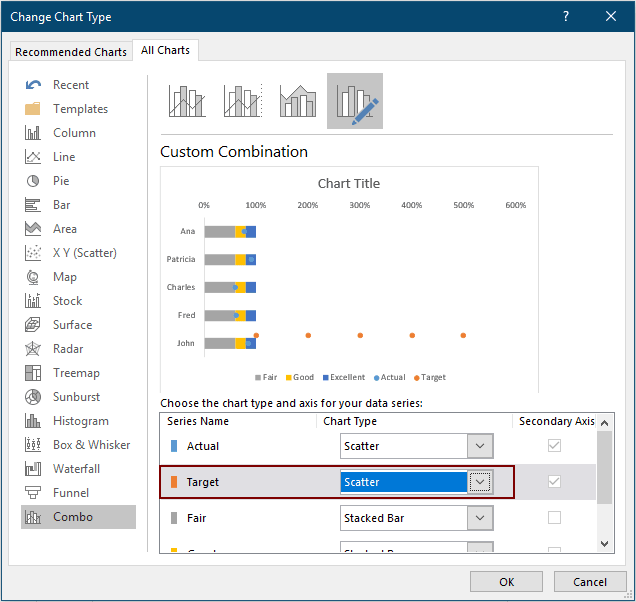Switch to the Recommended Charts tab
This screenshot has height=602, width=636.
coord(71,52)
